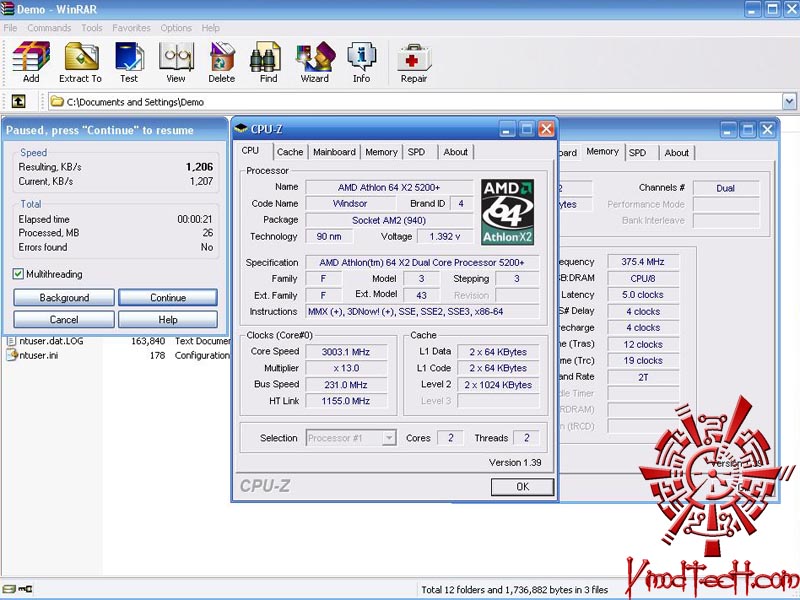Viewport: 800px width, 600px height.
Task: Switch to front CPU-Z SPD tab
Action: [x=416, y=152]
